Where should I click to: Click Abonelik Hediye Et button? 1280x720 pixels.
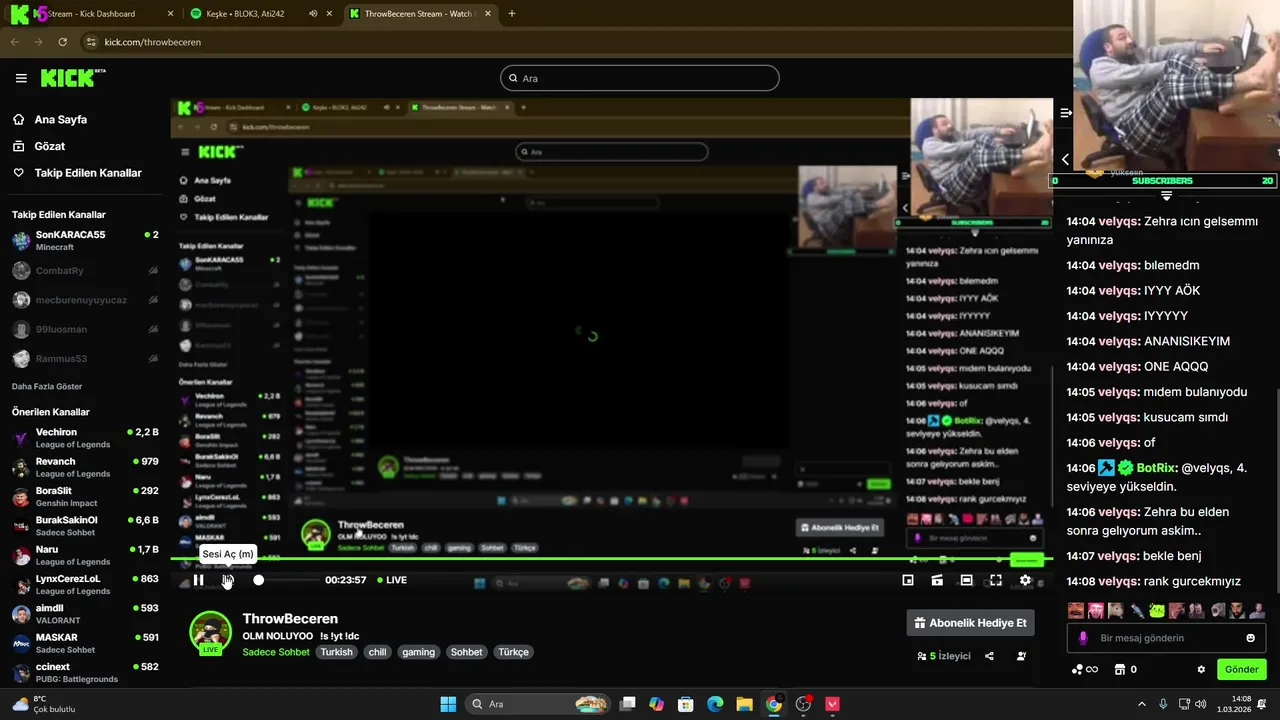tap(970, 623)
